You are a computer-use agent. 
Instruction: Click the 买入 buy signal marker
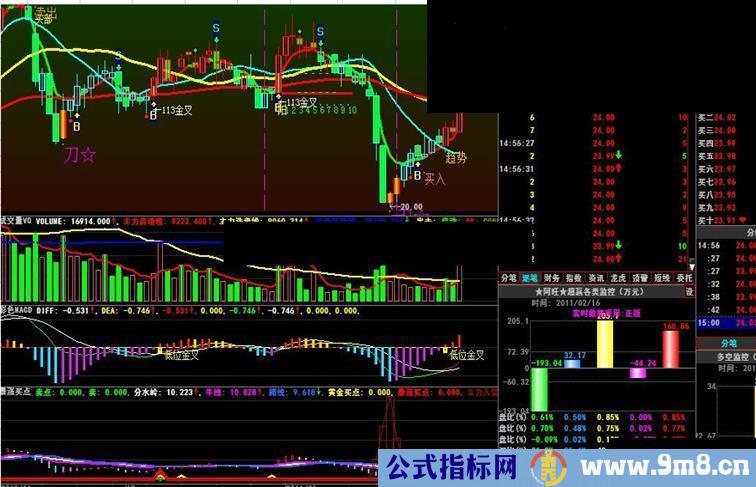tap(434, 180)
